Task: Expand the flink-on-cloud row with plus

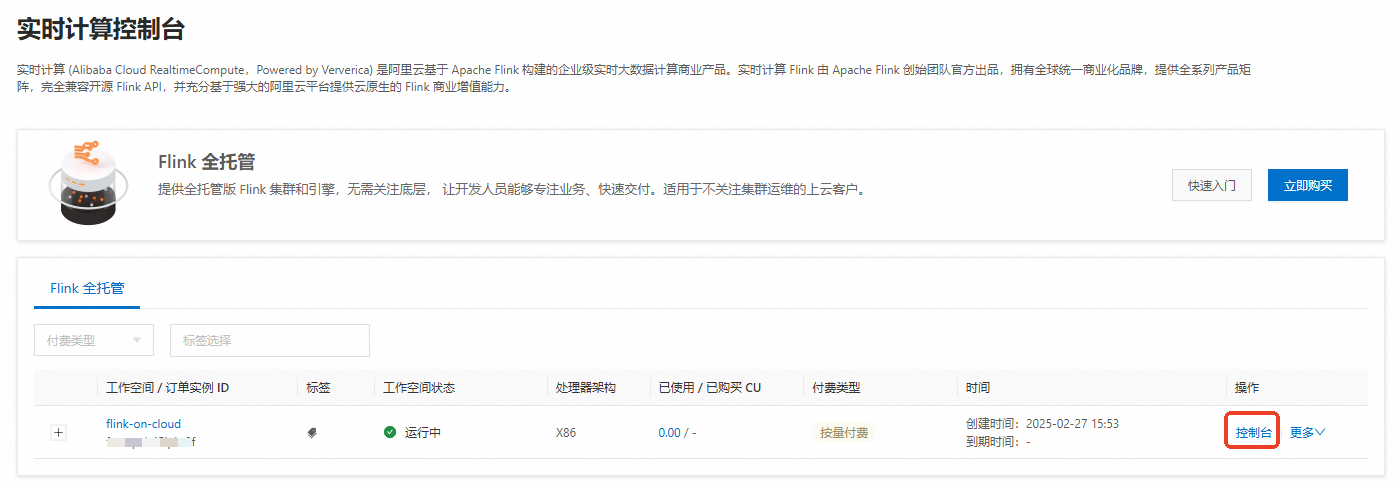Action: pos(58,433)
